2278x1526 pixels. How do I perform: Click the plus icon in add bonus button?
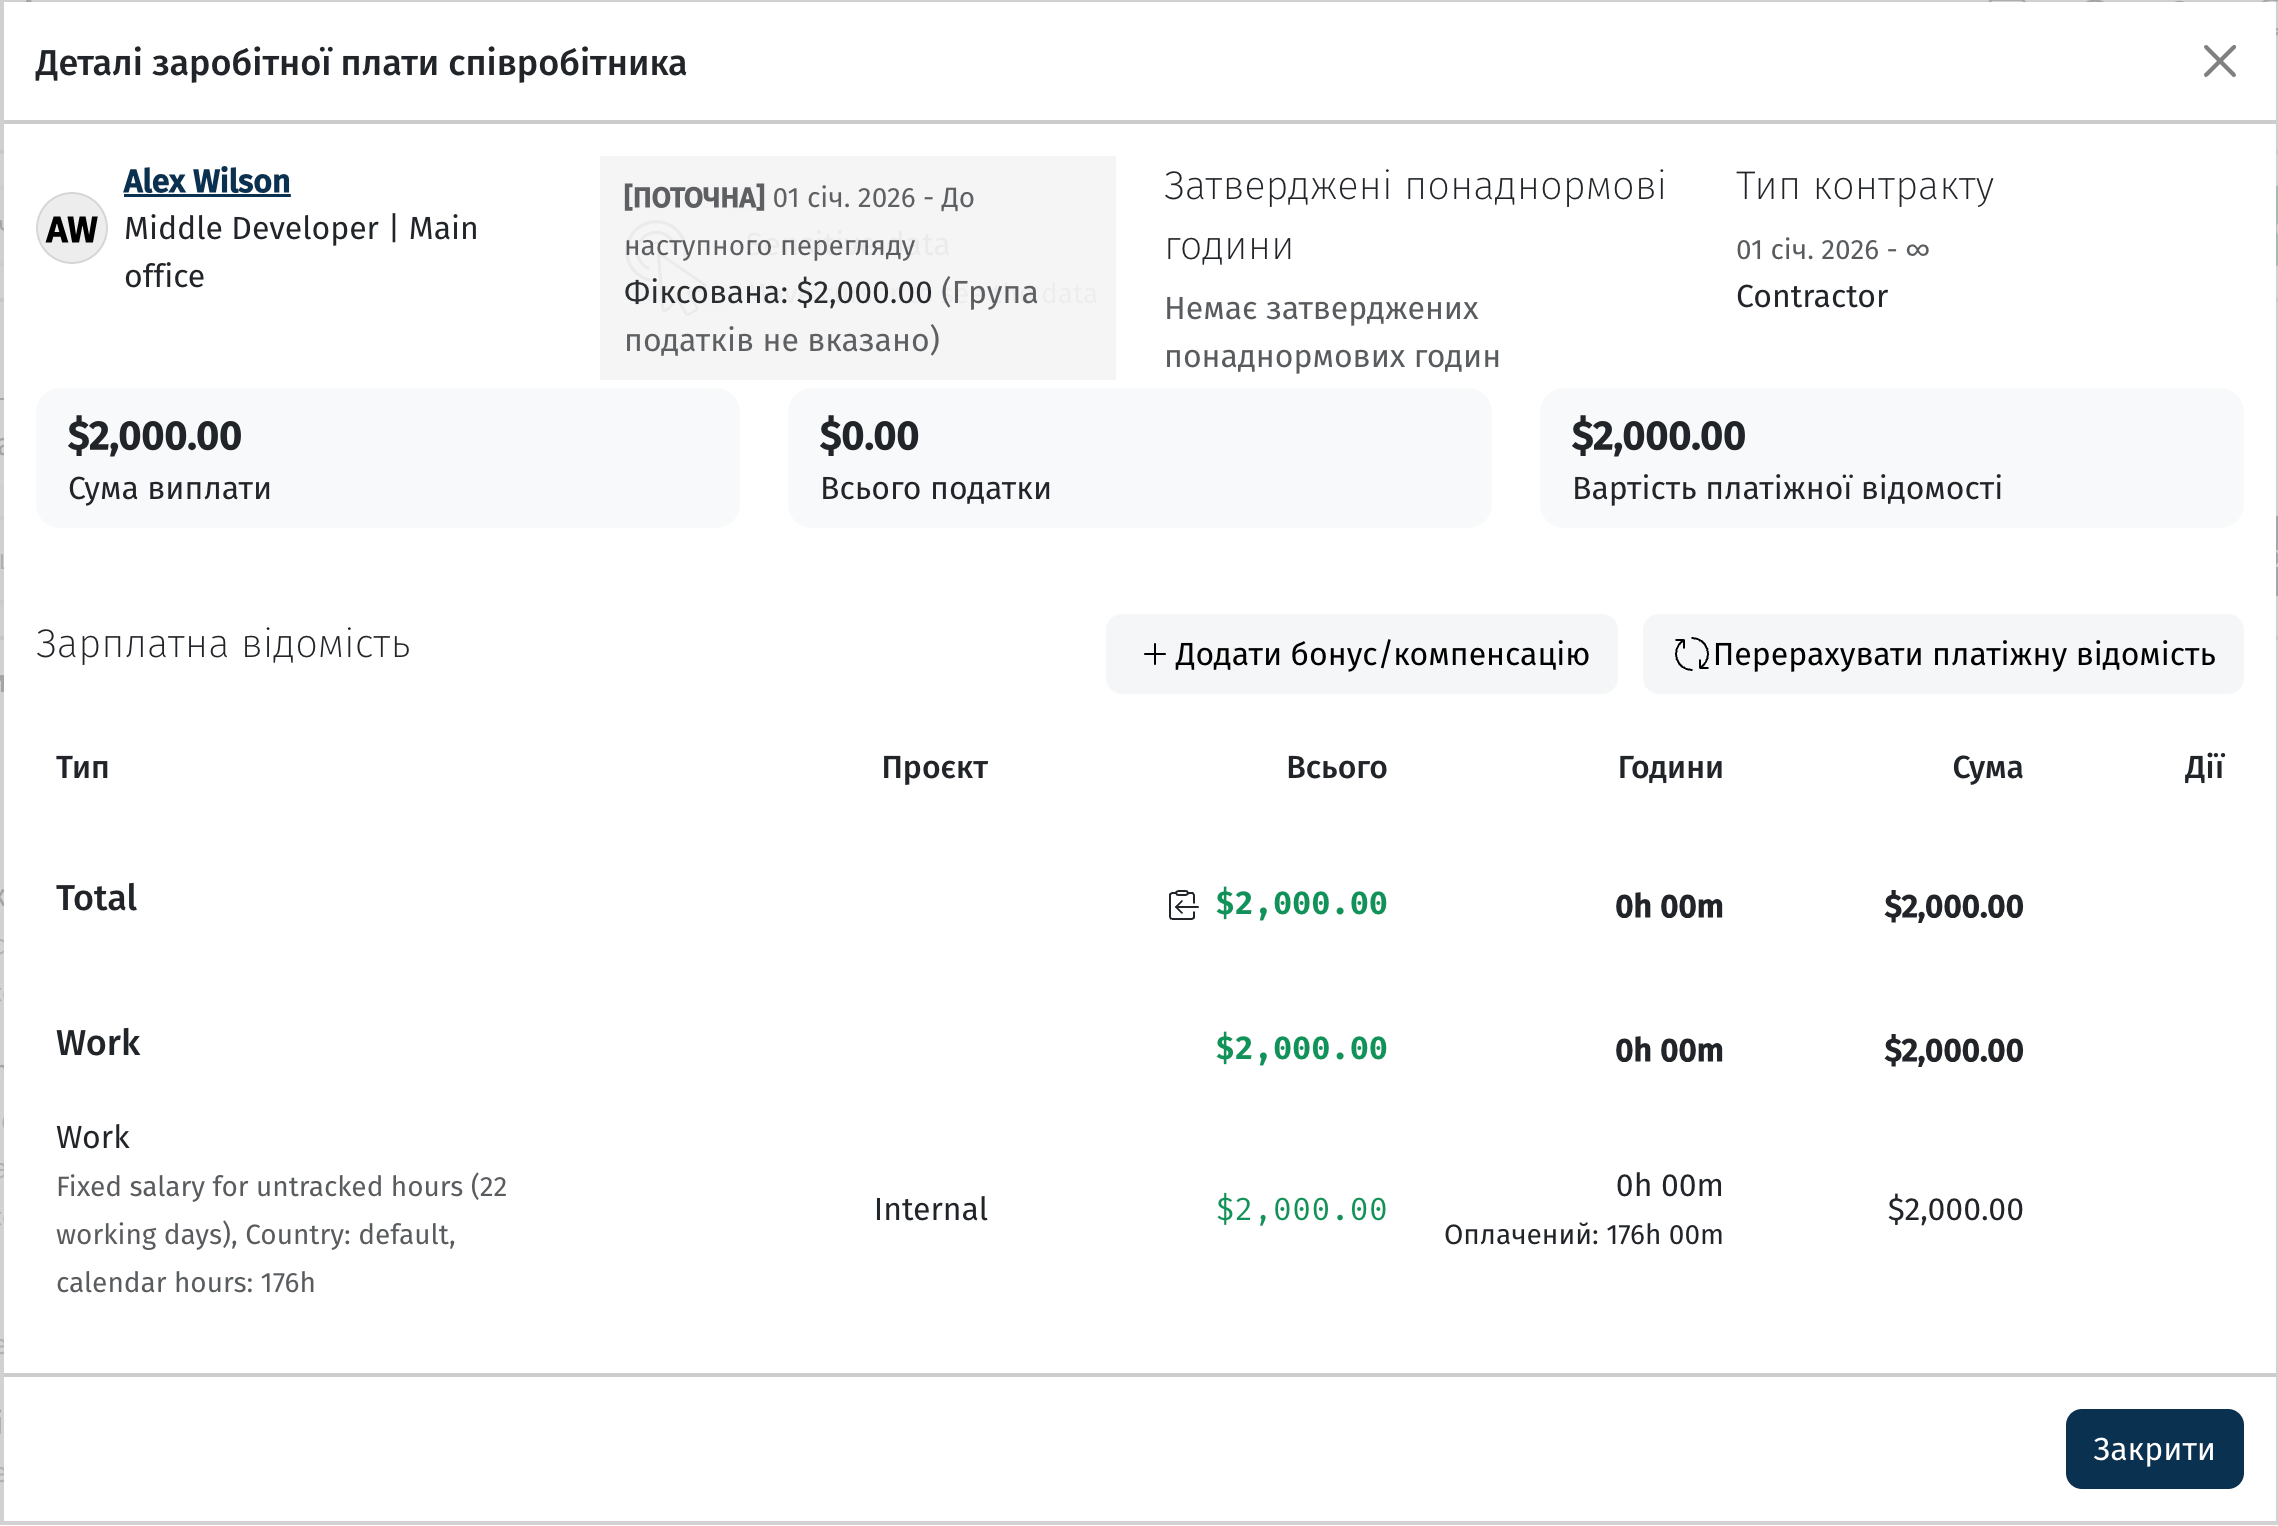tap(1155, 654)
